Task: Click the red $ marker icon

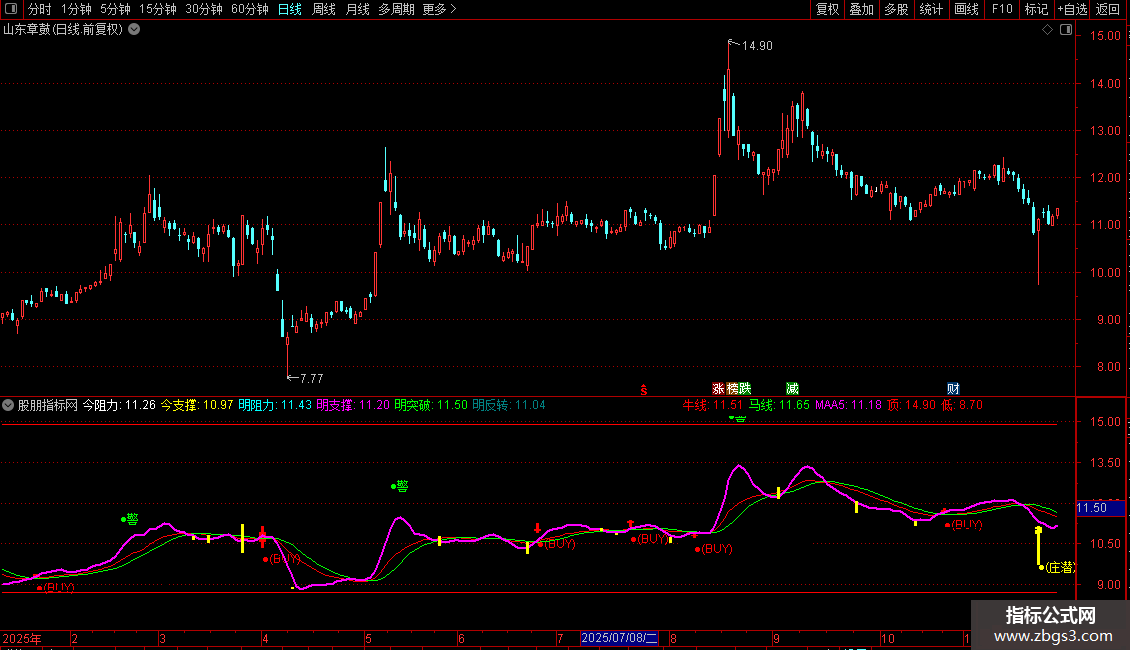Action: pyautogui.click(x=644, y=390)
